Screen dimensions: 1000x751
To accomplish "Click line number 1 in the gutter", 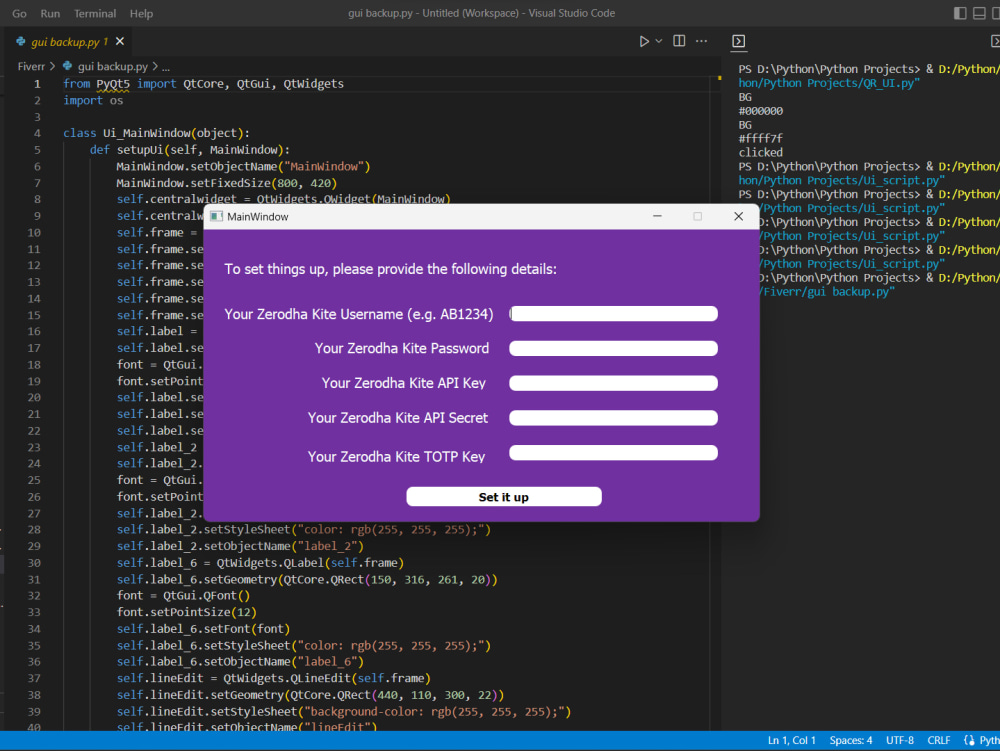I will pos(37,84).
